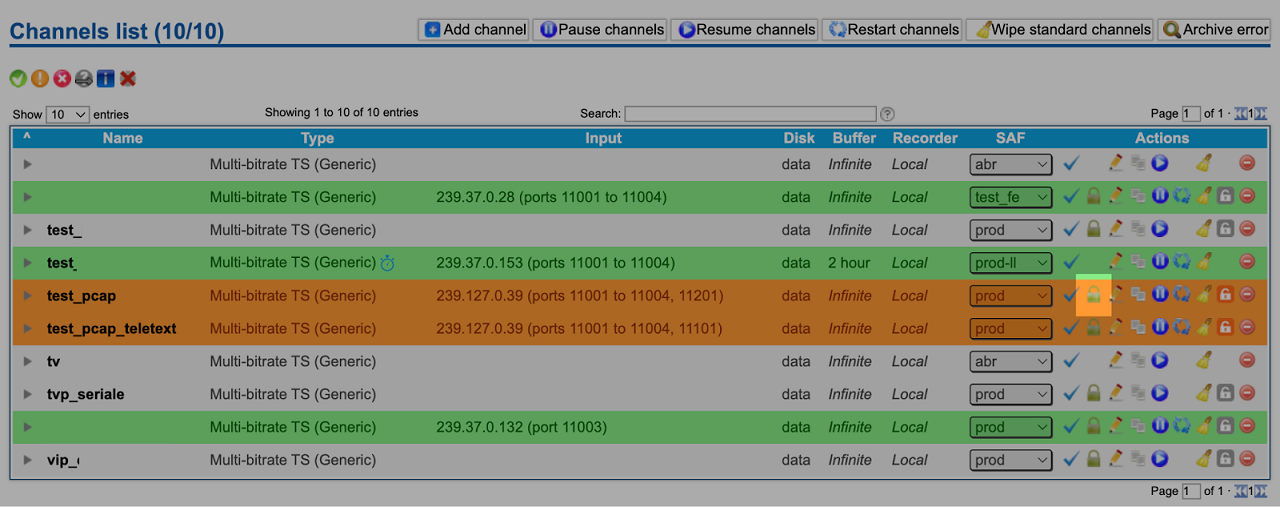Expand the tvp_seriale row details
This screenshot has height=507, width=1280.
pos(28,395)
